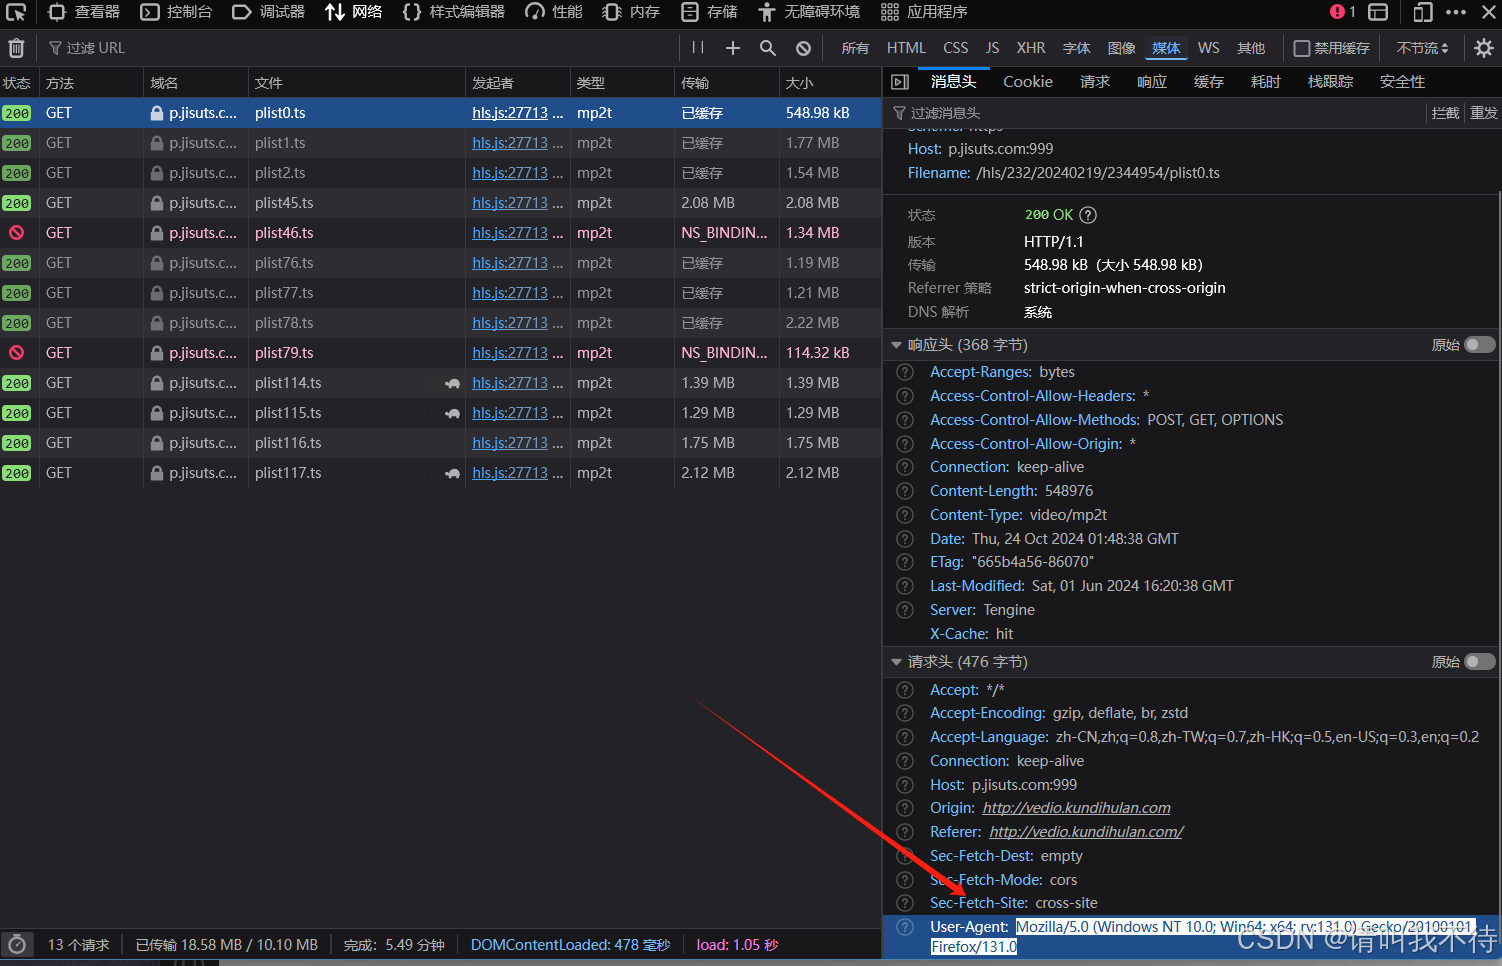Open the request blocking icon

click(x=803, y=48)
